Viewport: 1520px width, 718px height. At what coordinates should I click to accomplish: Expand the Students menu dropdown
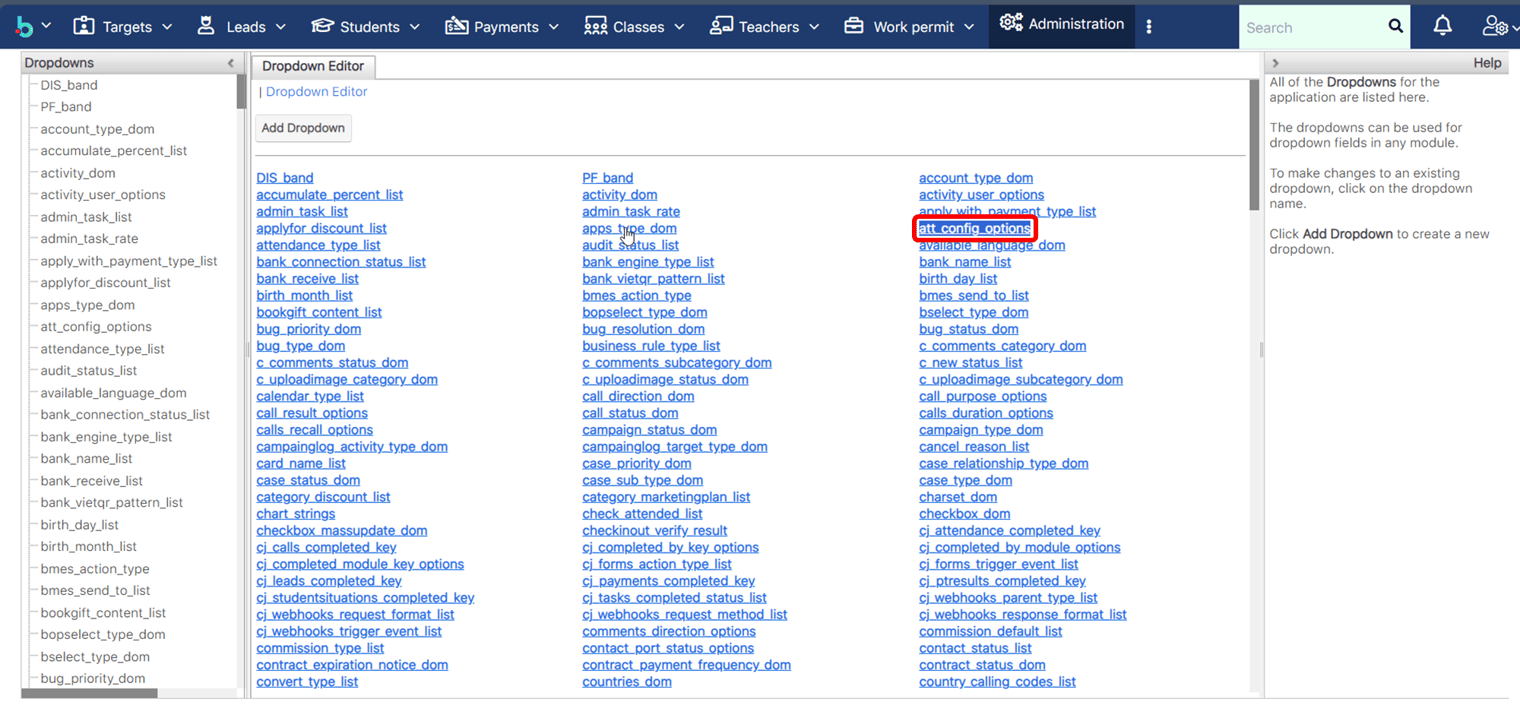(414, 27)
